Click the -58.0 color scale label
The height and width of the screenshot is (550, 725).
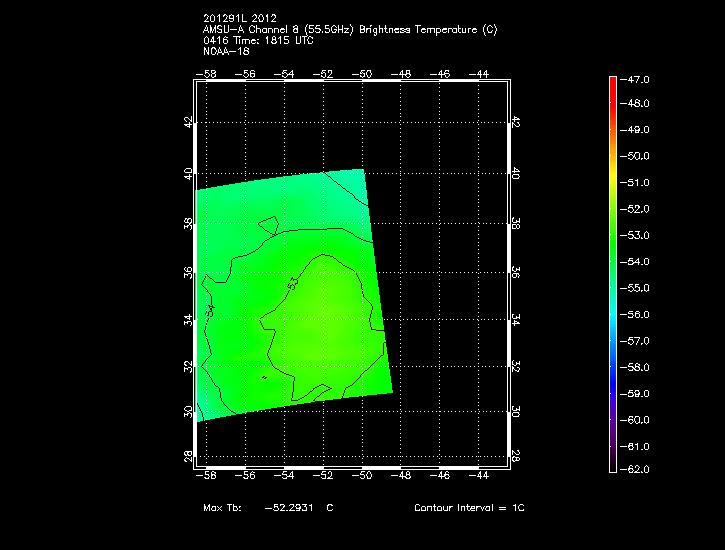[x=638, y=367]
